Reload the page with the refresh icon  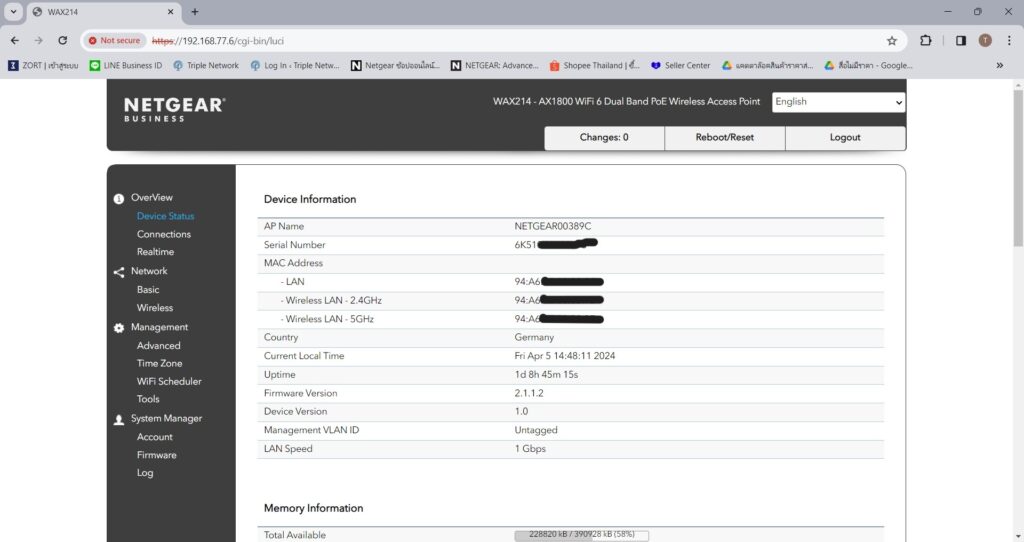point(63,40)
